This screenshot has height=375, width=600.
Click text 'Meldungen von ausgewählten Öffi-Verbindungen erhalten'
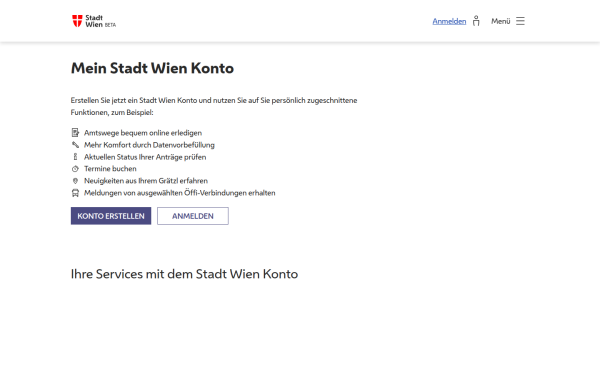click(179, 193)
